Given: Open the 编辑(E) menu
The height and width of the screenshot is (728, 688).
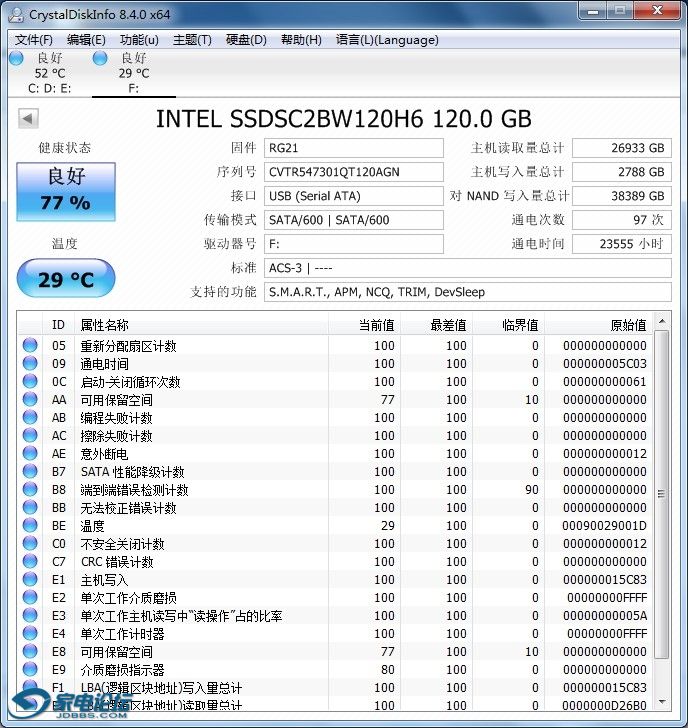Looking at the screenshot, I should [x=86, y=40].
